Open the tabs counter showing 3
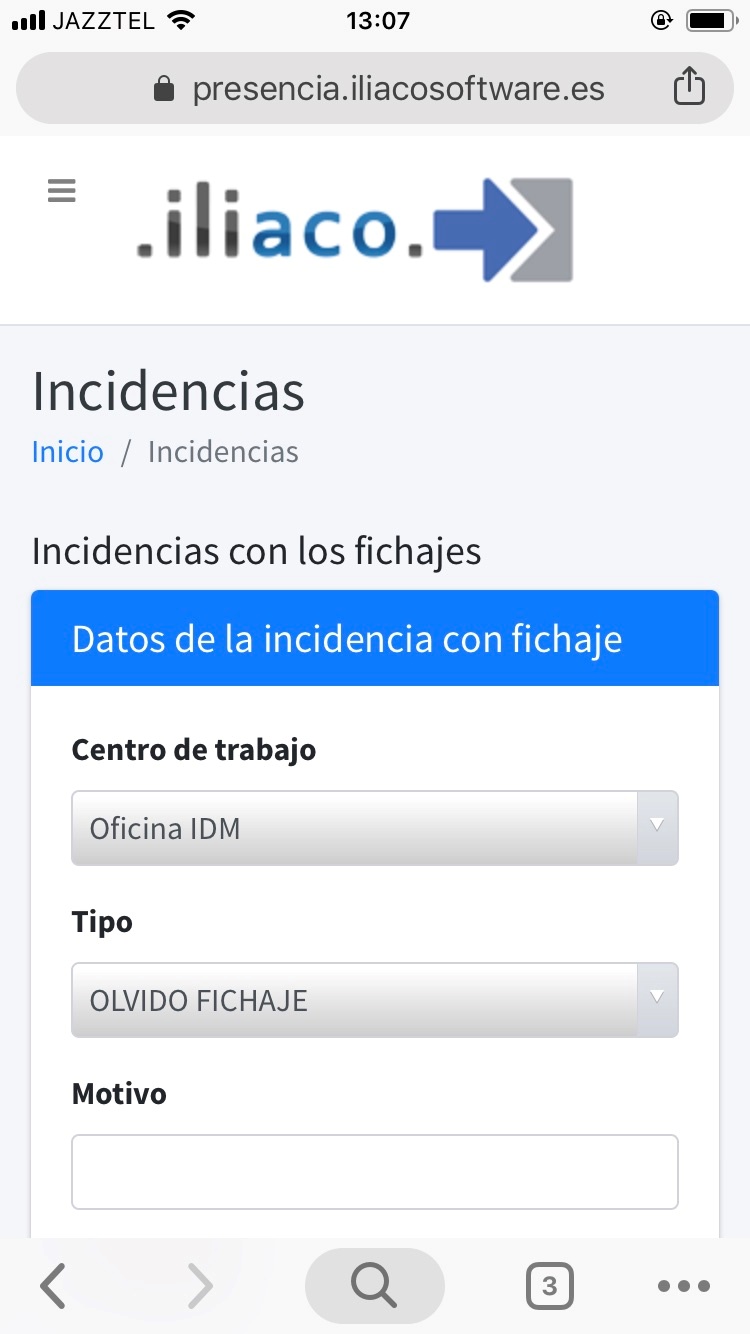The height and width of the screenshot is (1334, 750). (549, 1286)
